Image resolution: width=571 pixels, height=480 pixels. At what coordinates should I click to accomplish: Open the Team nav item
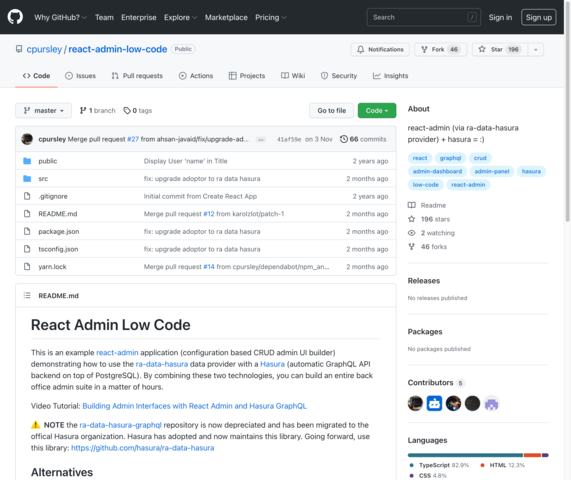coord(104,17)
